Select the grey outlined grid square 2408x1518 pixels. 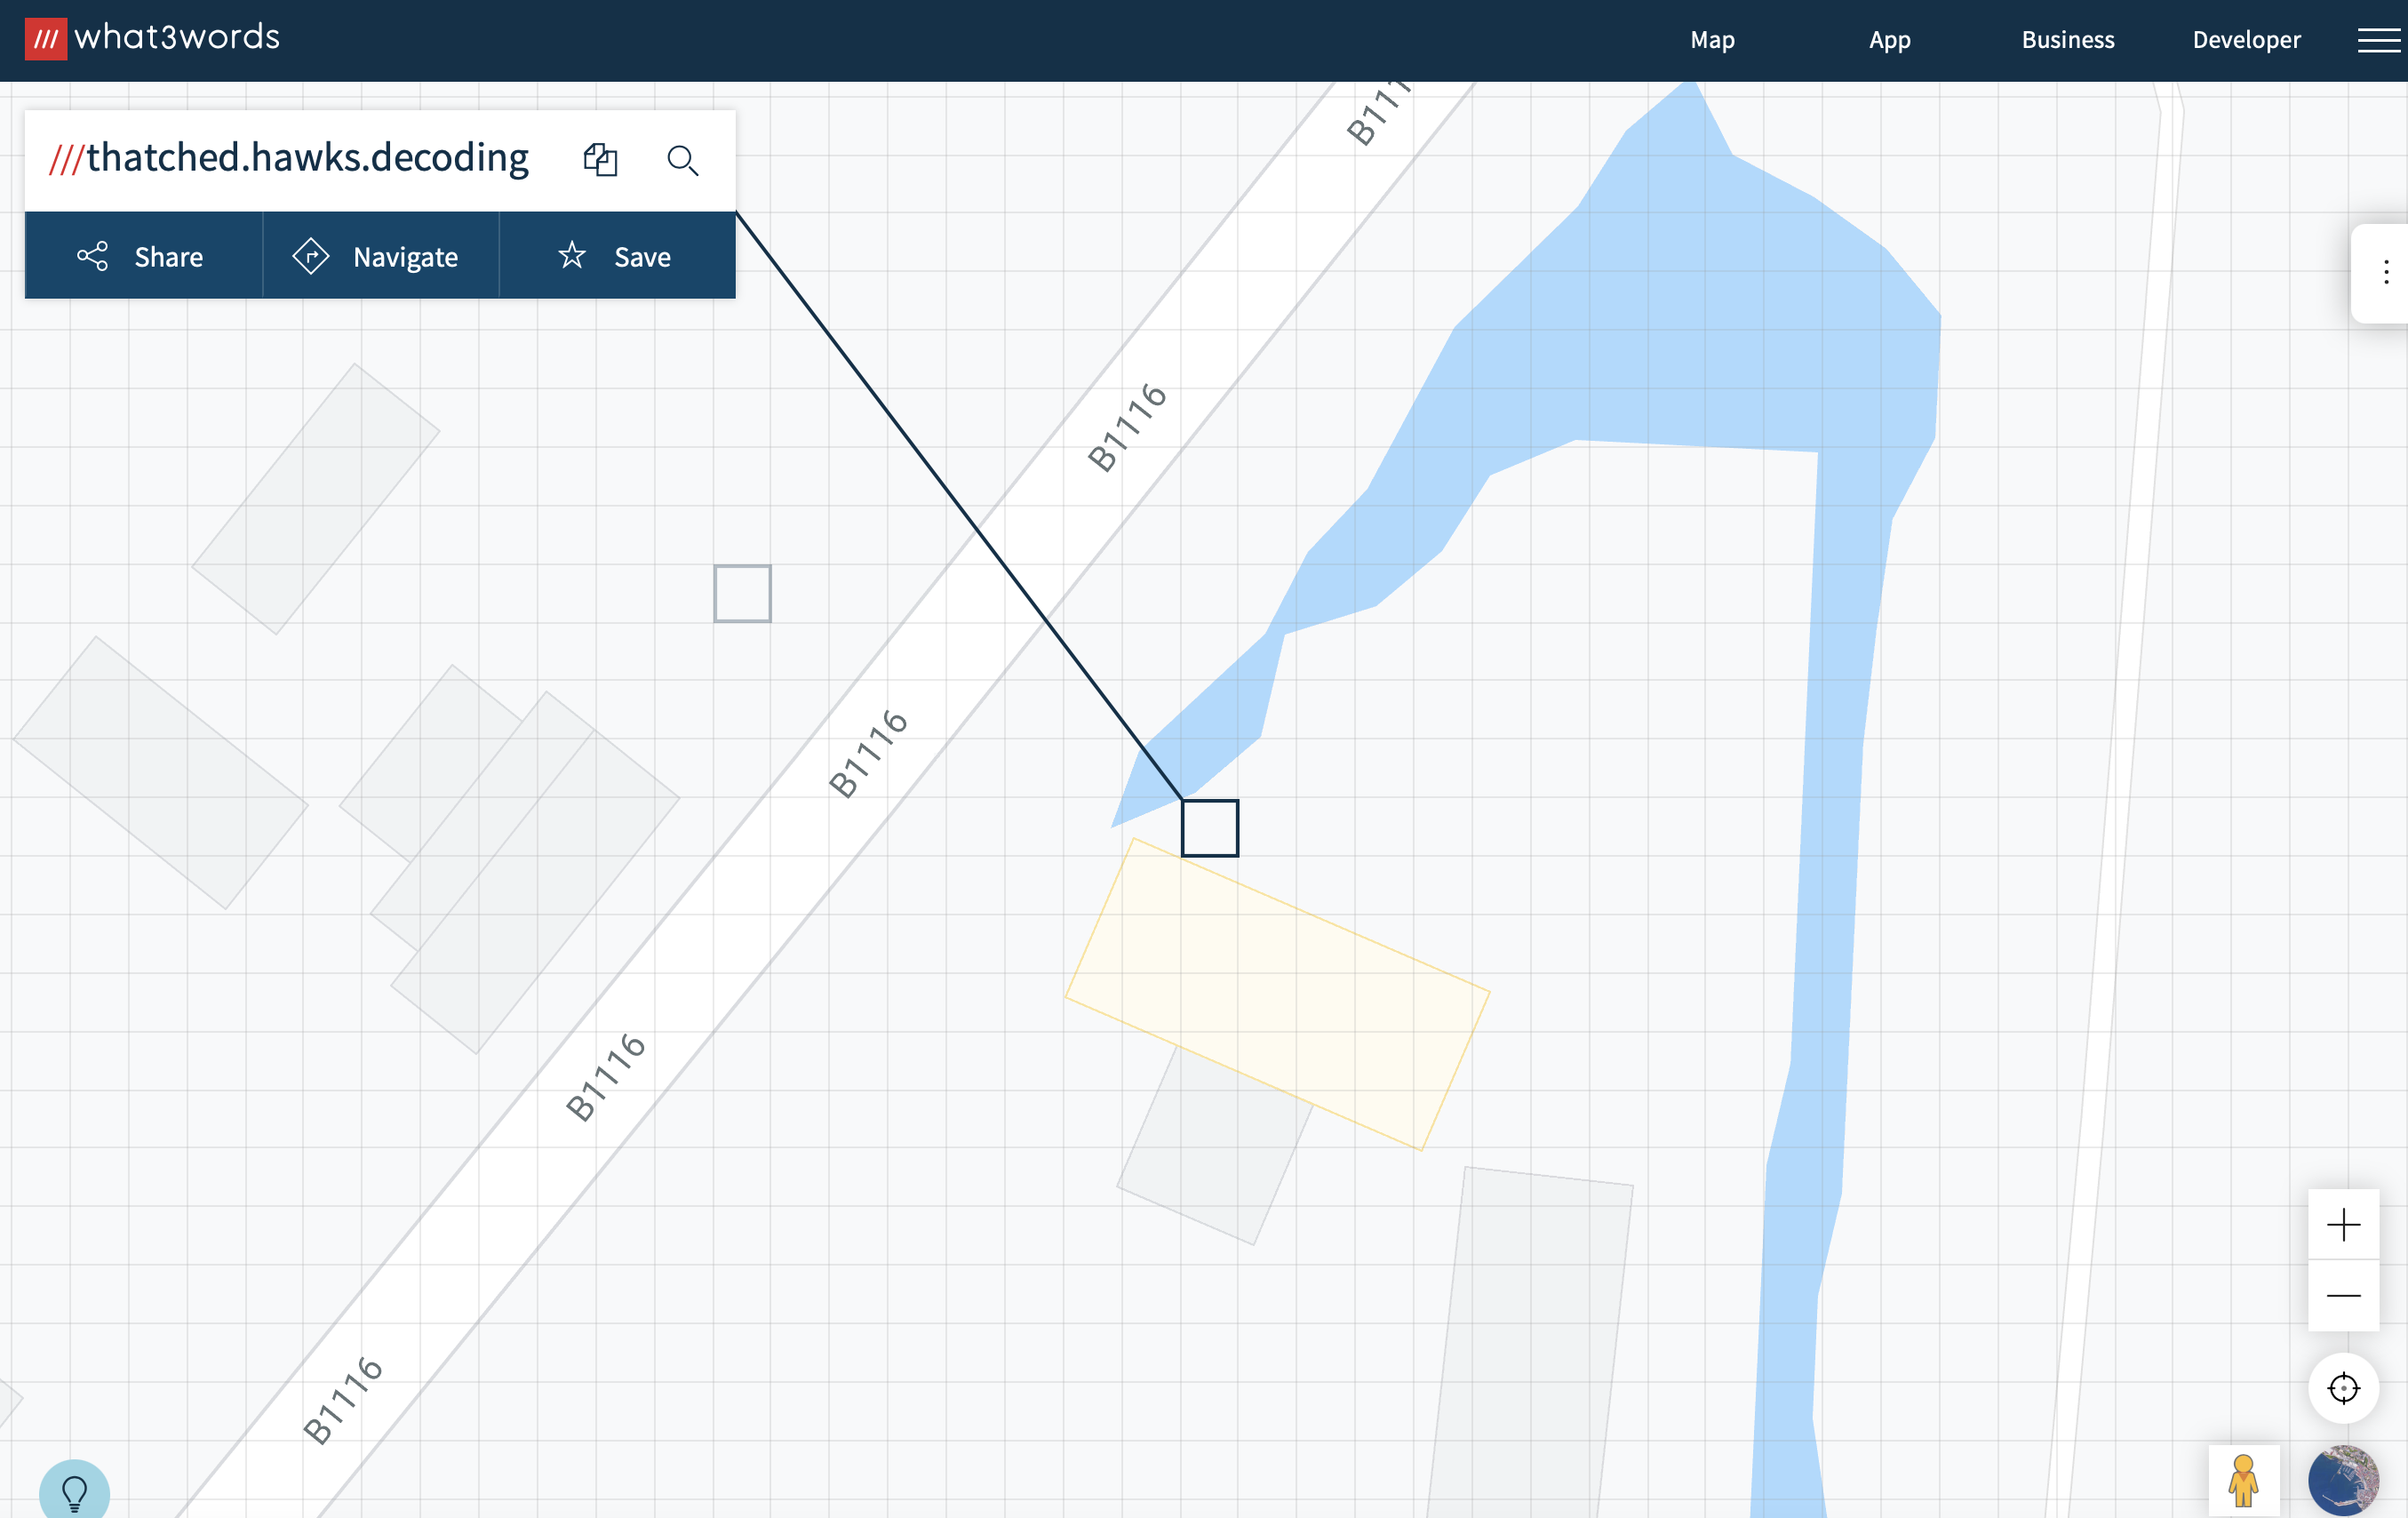743,594
